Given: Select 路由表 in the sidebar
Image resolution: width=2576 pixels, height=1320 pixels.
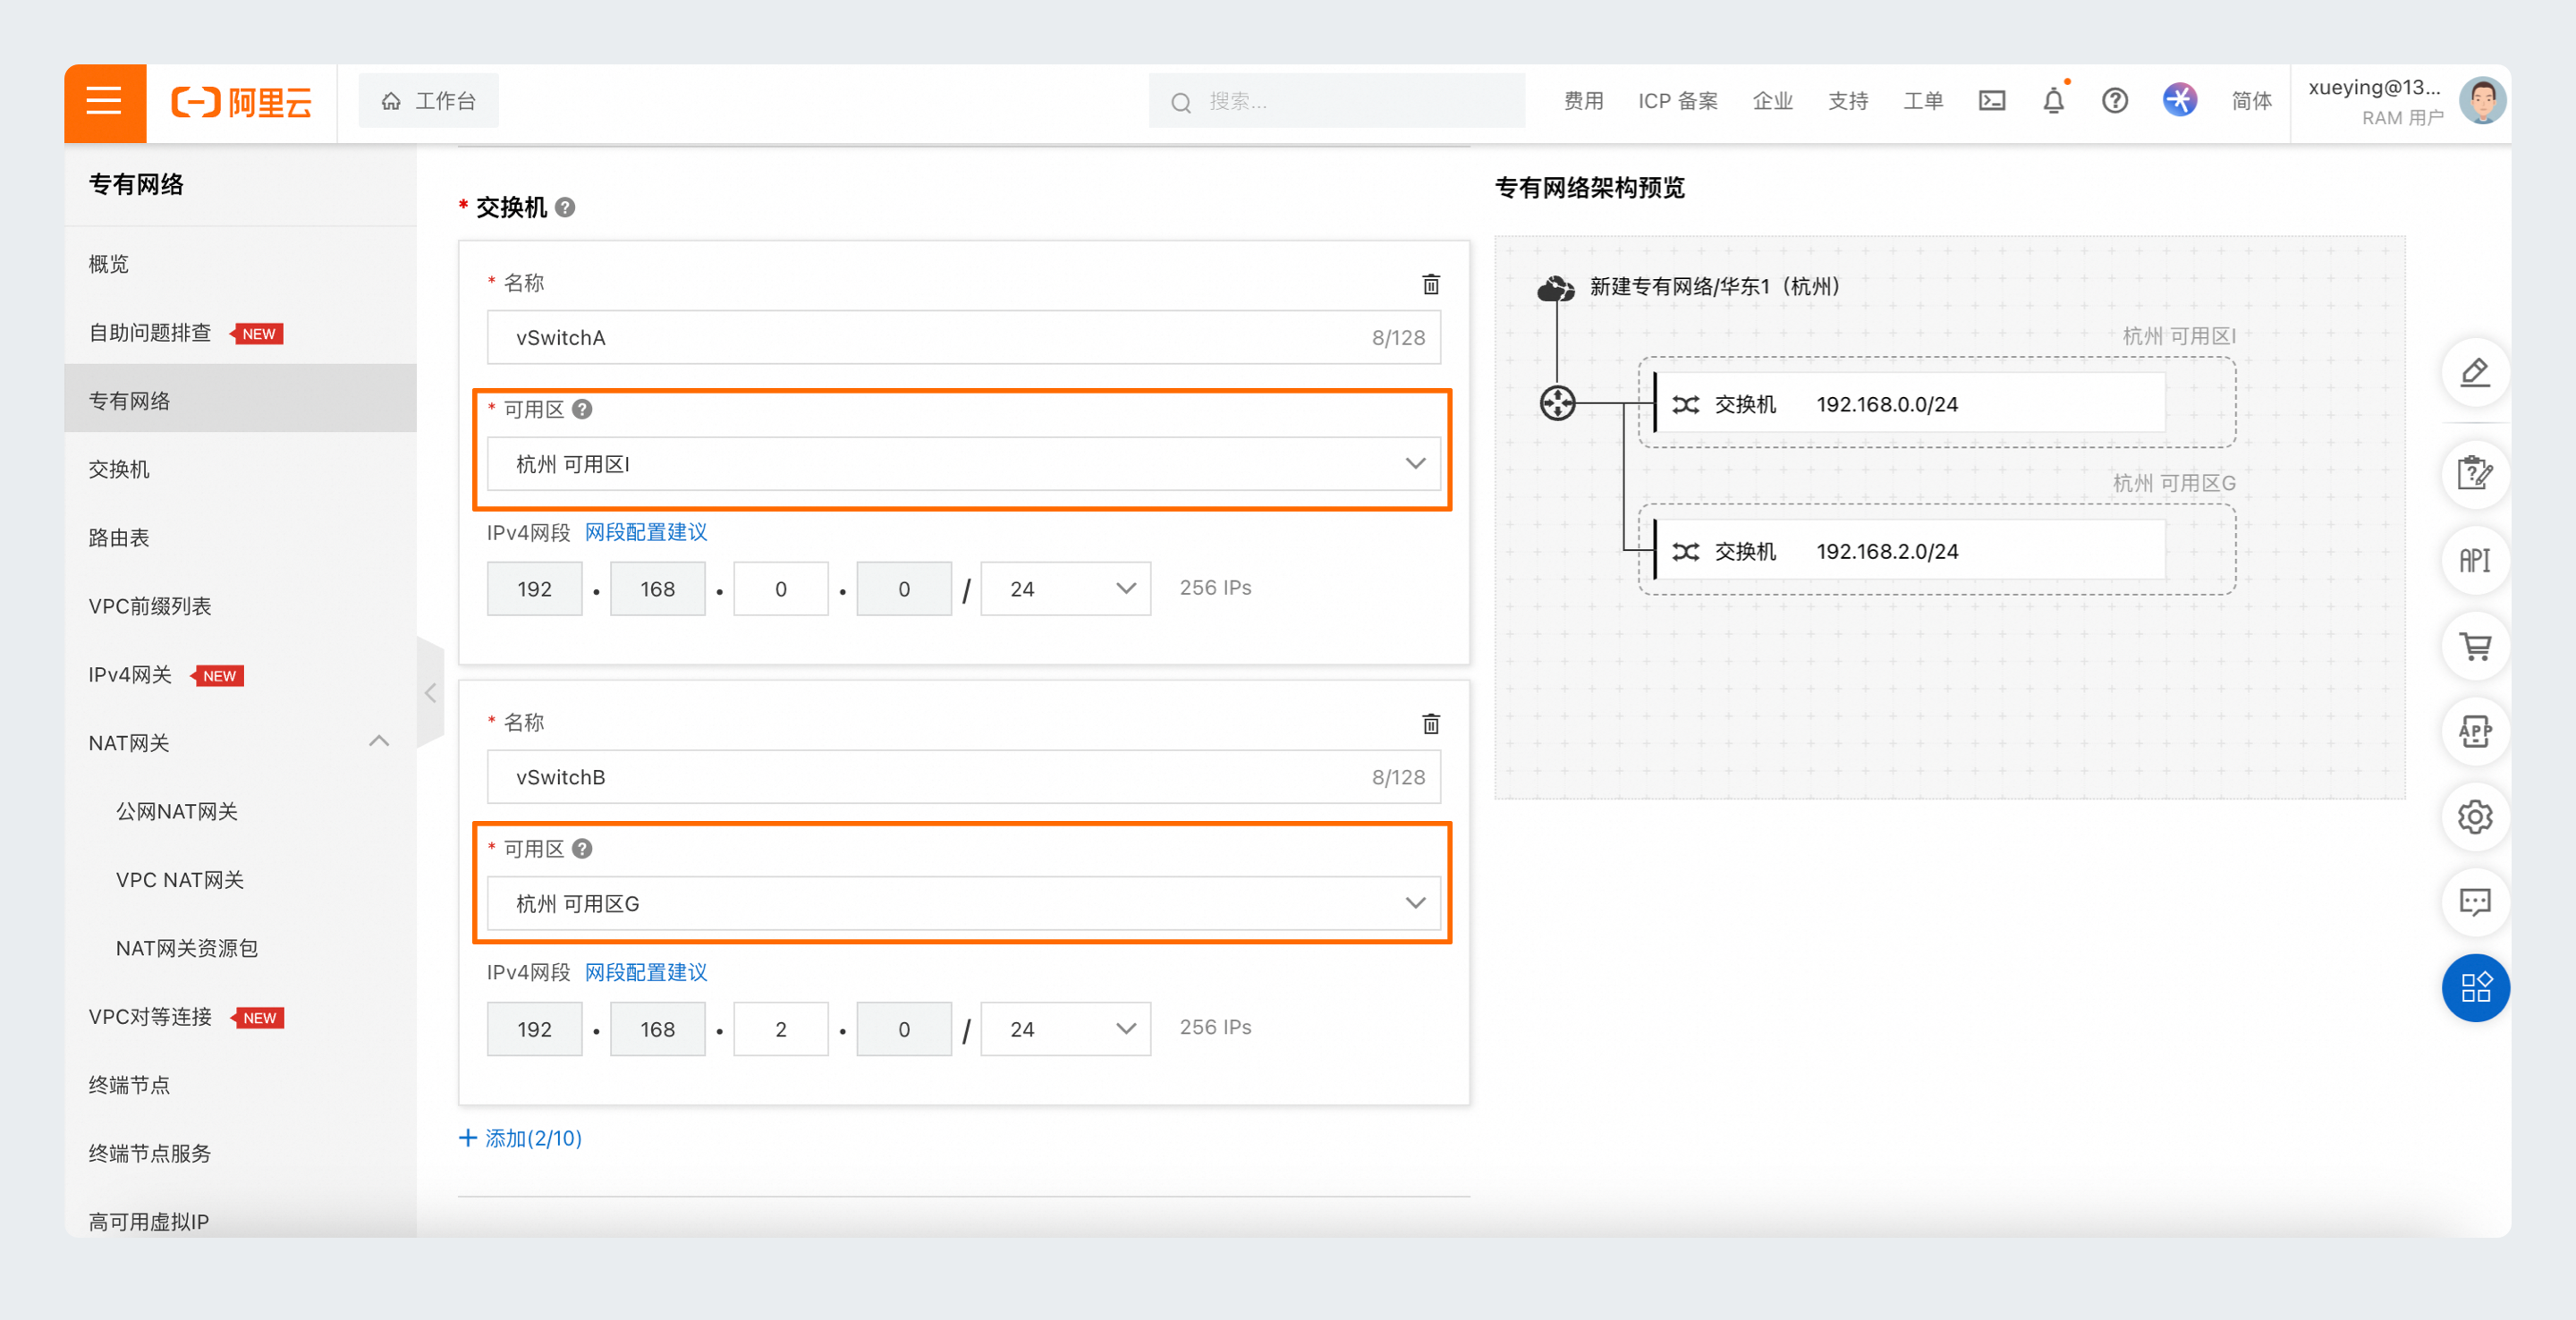Looking at the screenshot, I should 119,538.
